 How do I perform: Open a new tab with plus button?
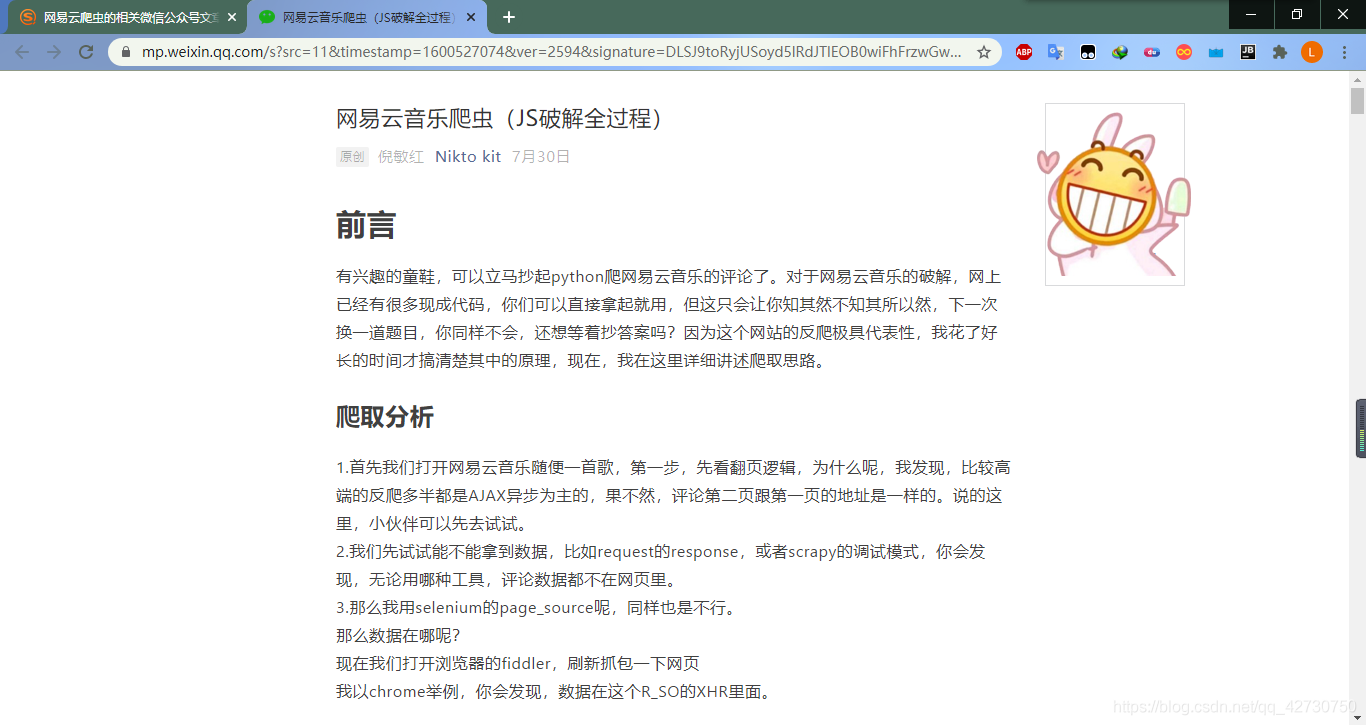click(x=509, y=17)
